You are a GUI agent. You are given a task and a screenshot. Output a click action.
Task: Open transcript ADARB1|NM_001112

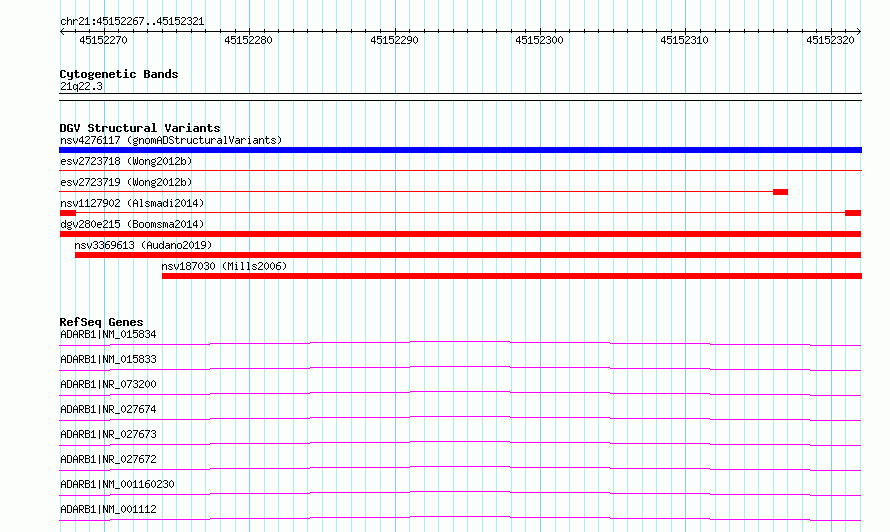108,509
